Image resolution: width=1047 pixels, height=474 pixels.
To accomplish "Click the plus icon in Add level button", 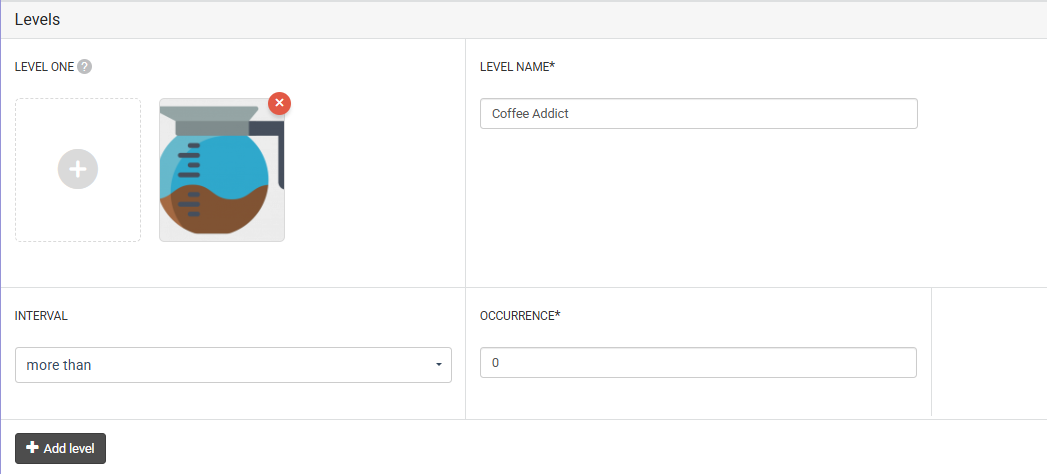I will (32, 448).
